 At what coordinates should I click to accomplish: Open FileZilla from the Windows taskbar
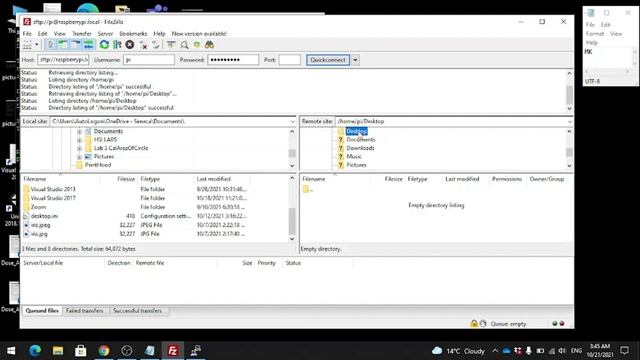point(173,351)
